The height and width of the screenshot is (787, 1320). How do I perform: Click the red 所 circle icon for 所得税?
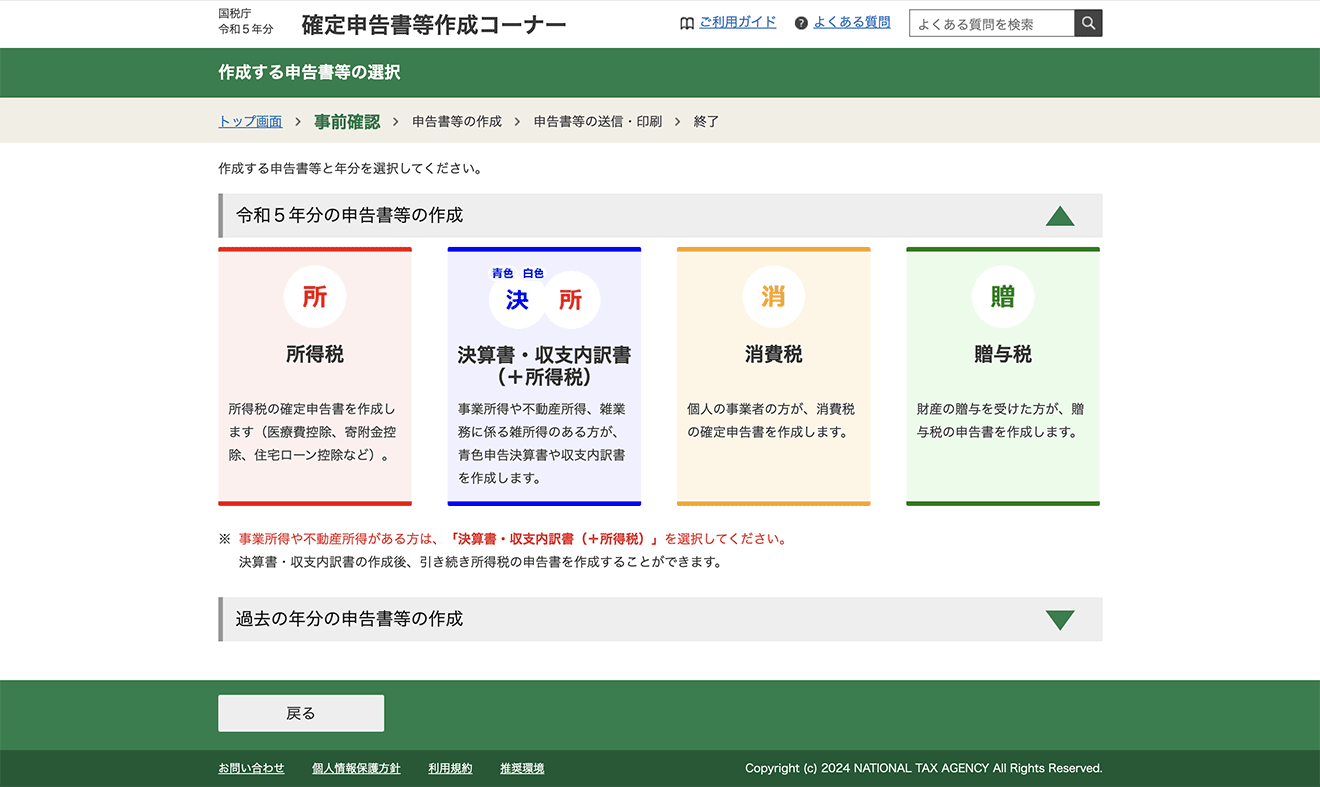315,297
